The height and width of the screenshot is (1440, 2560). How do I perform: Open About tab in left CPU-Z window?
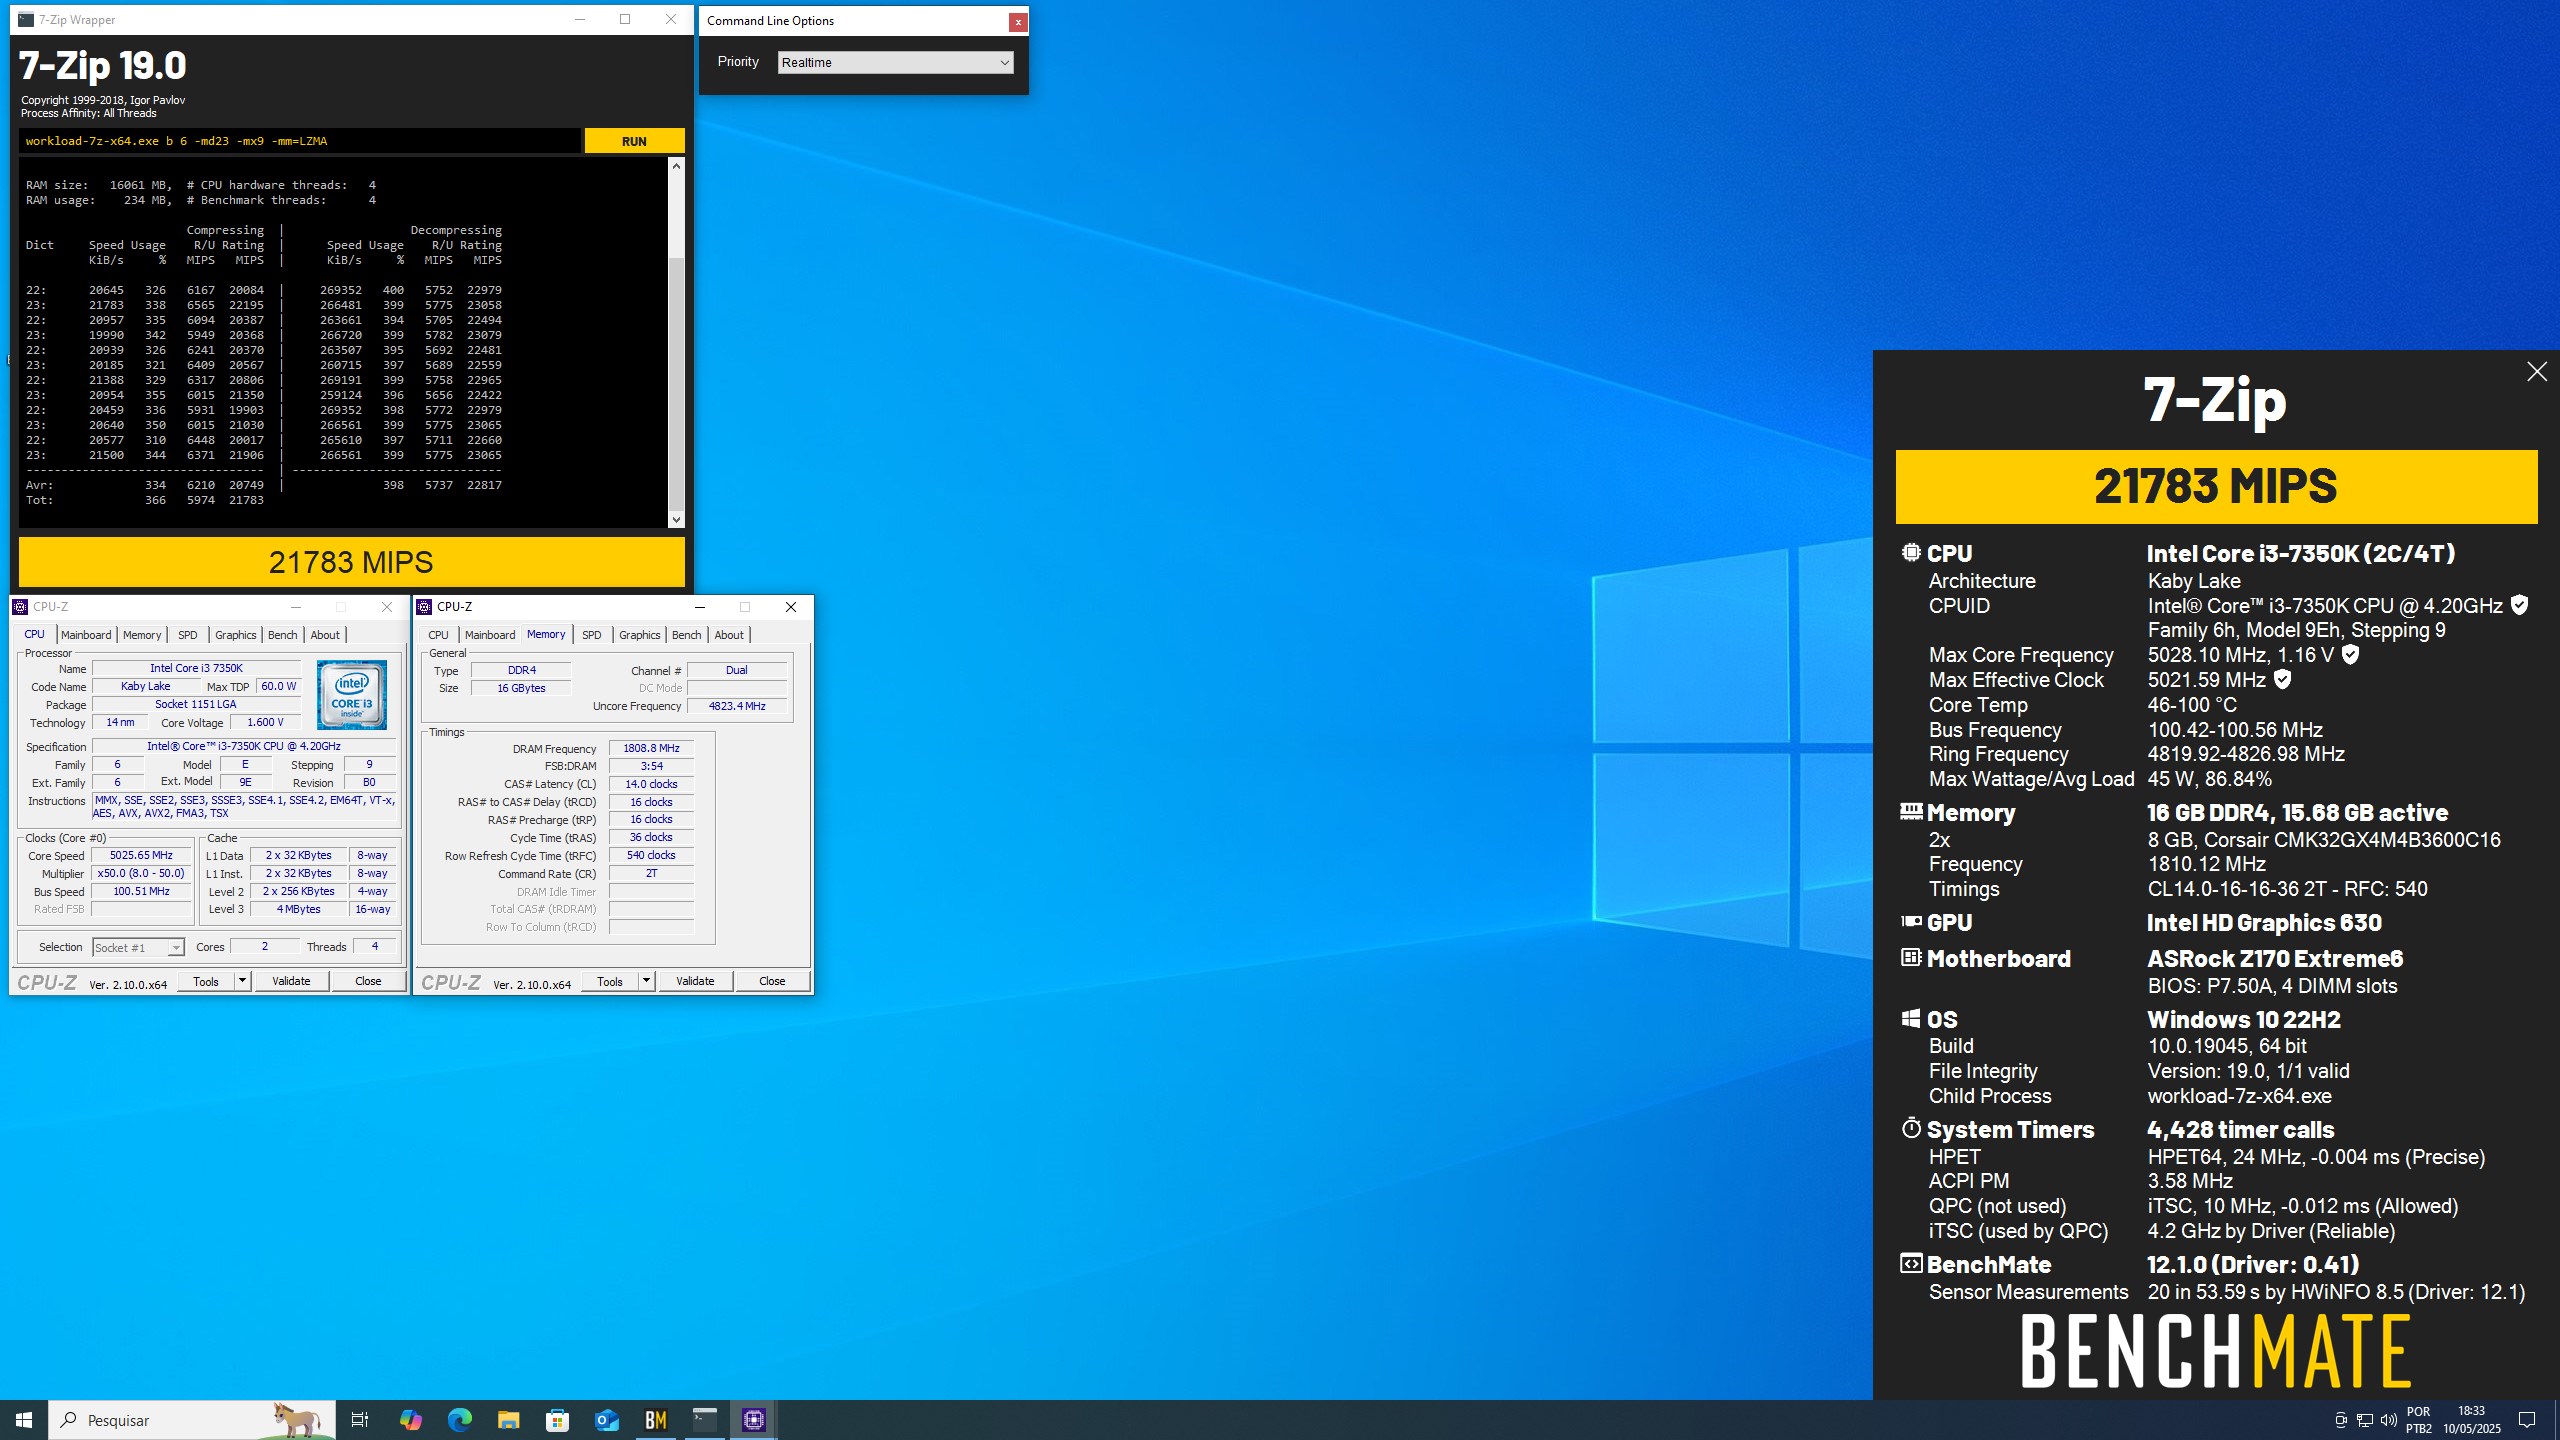pos(325,635)
